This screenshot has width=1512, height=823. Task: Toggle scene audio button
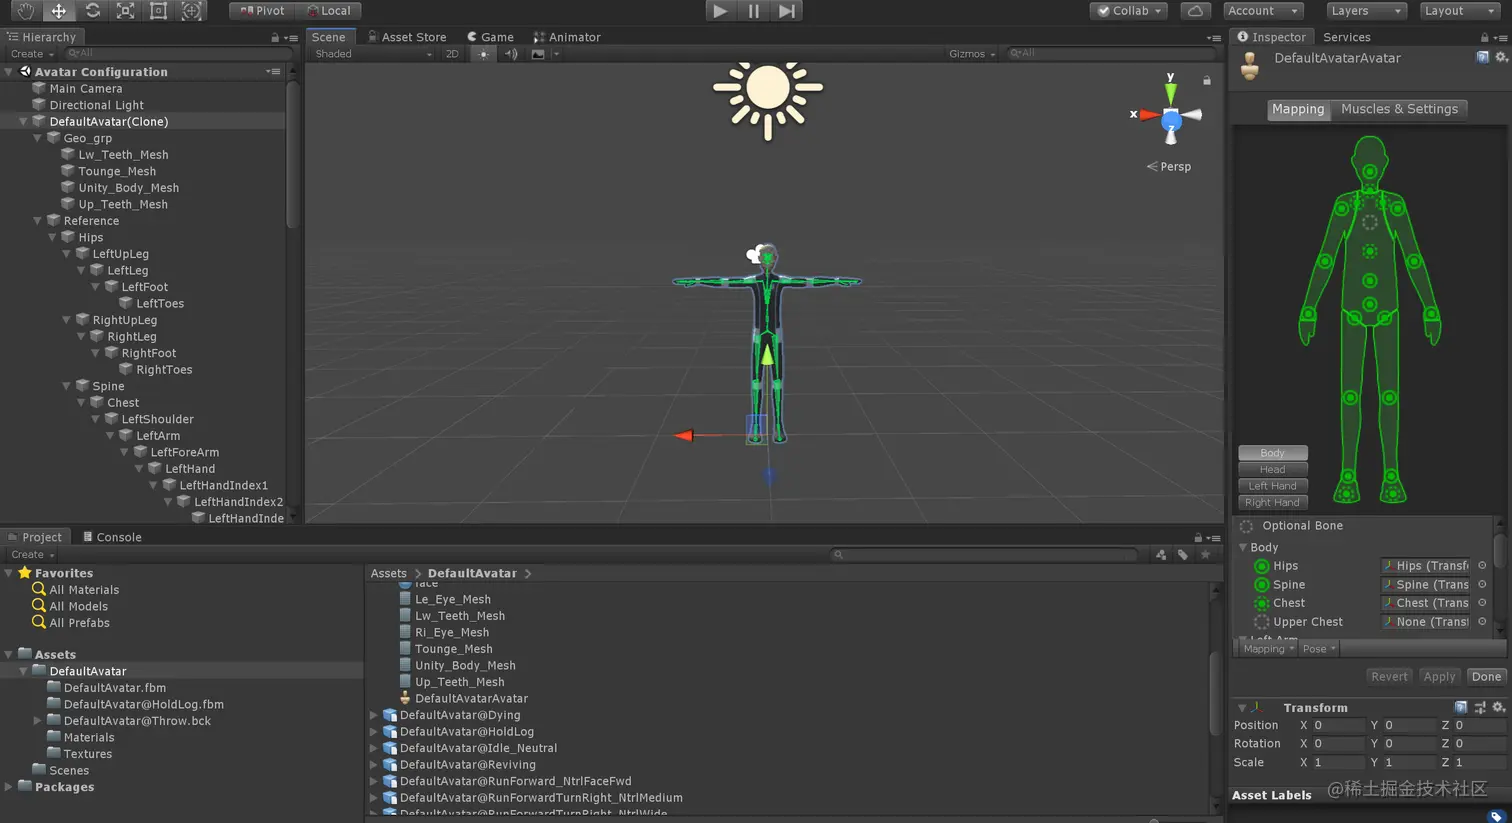click(x=511, y=54)
